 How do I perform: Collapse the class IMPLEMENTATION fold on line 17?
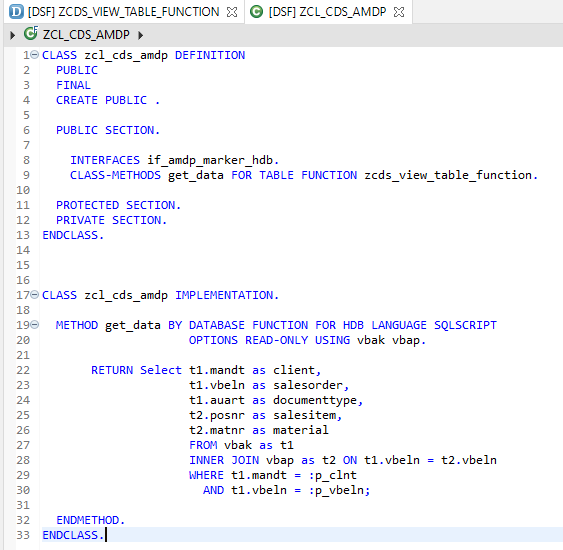tap(35, 295)
